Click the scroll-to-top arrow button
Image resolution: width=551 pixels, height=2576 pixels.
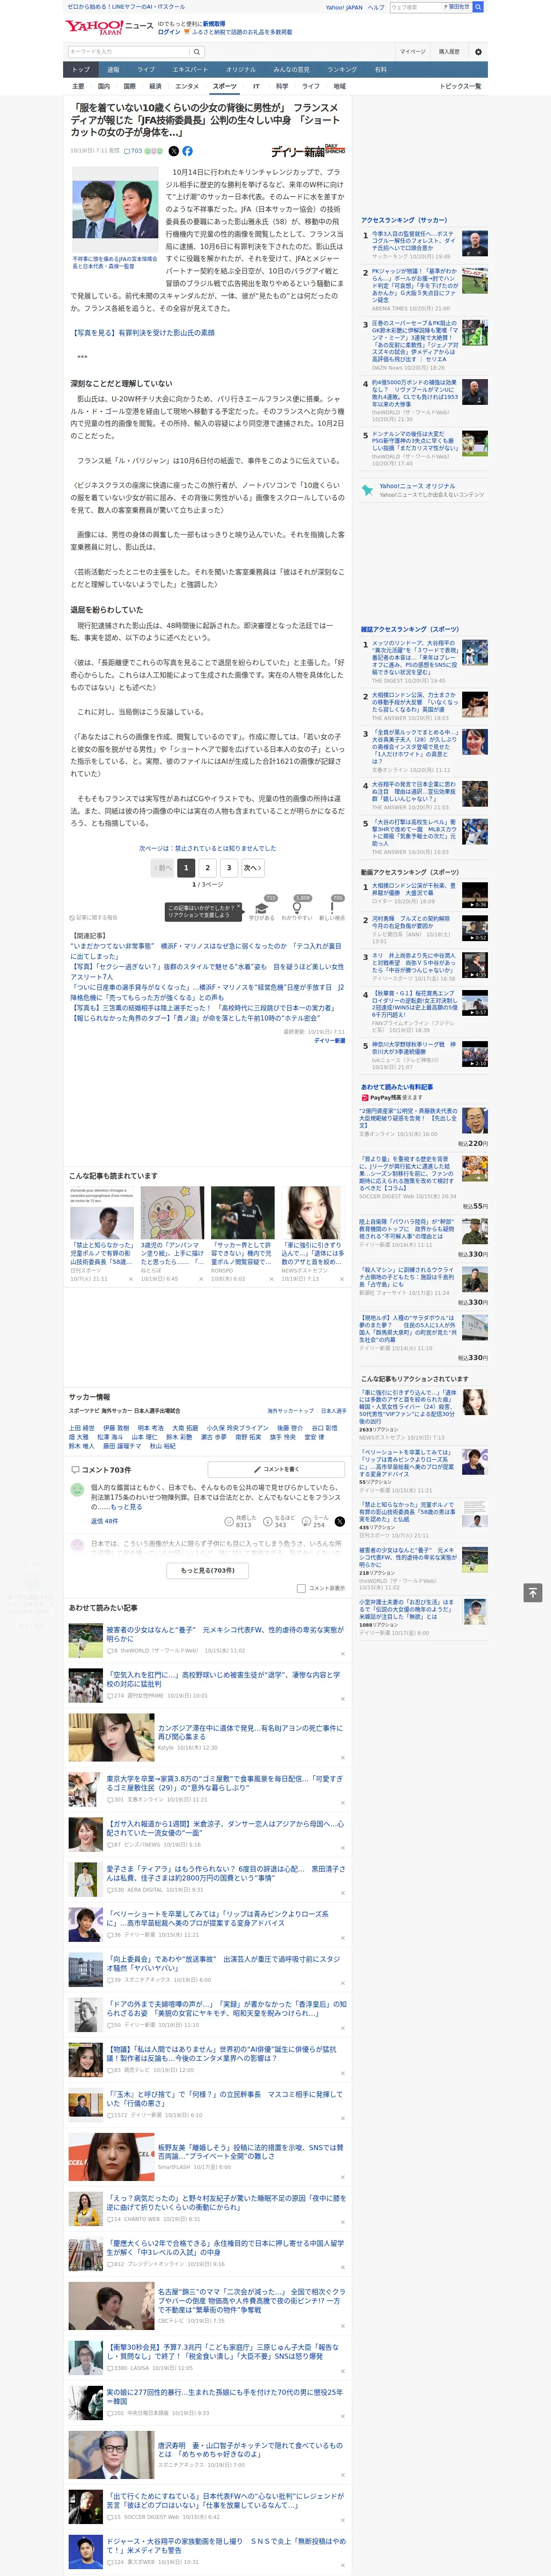533,1592
